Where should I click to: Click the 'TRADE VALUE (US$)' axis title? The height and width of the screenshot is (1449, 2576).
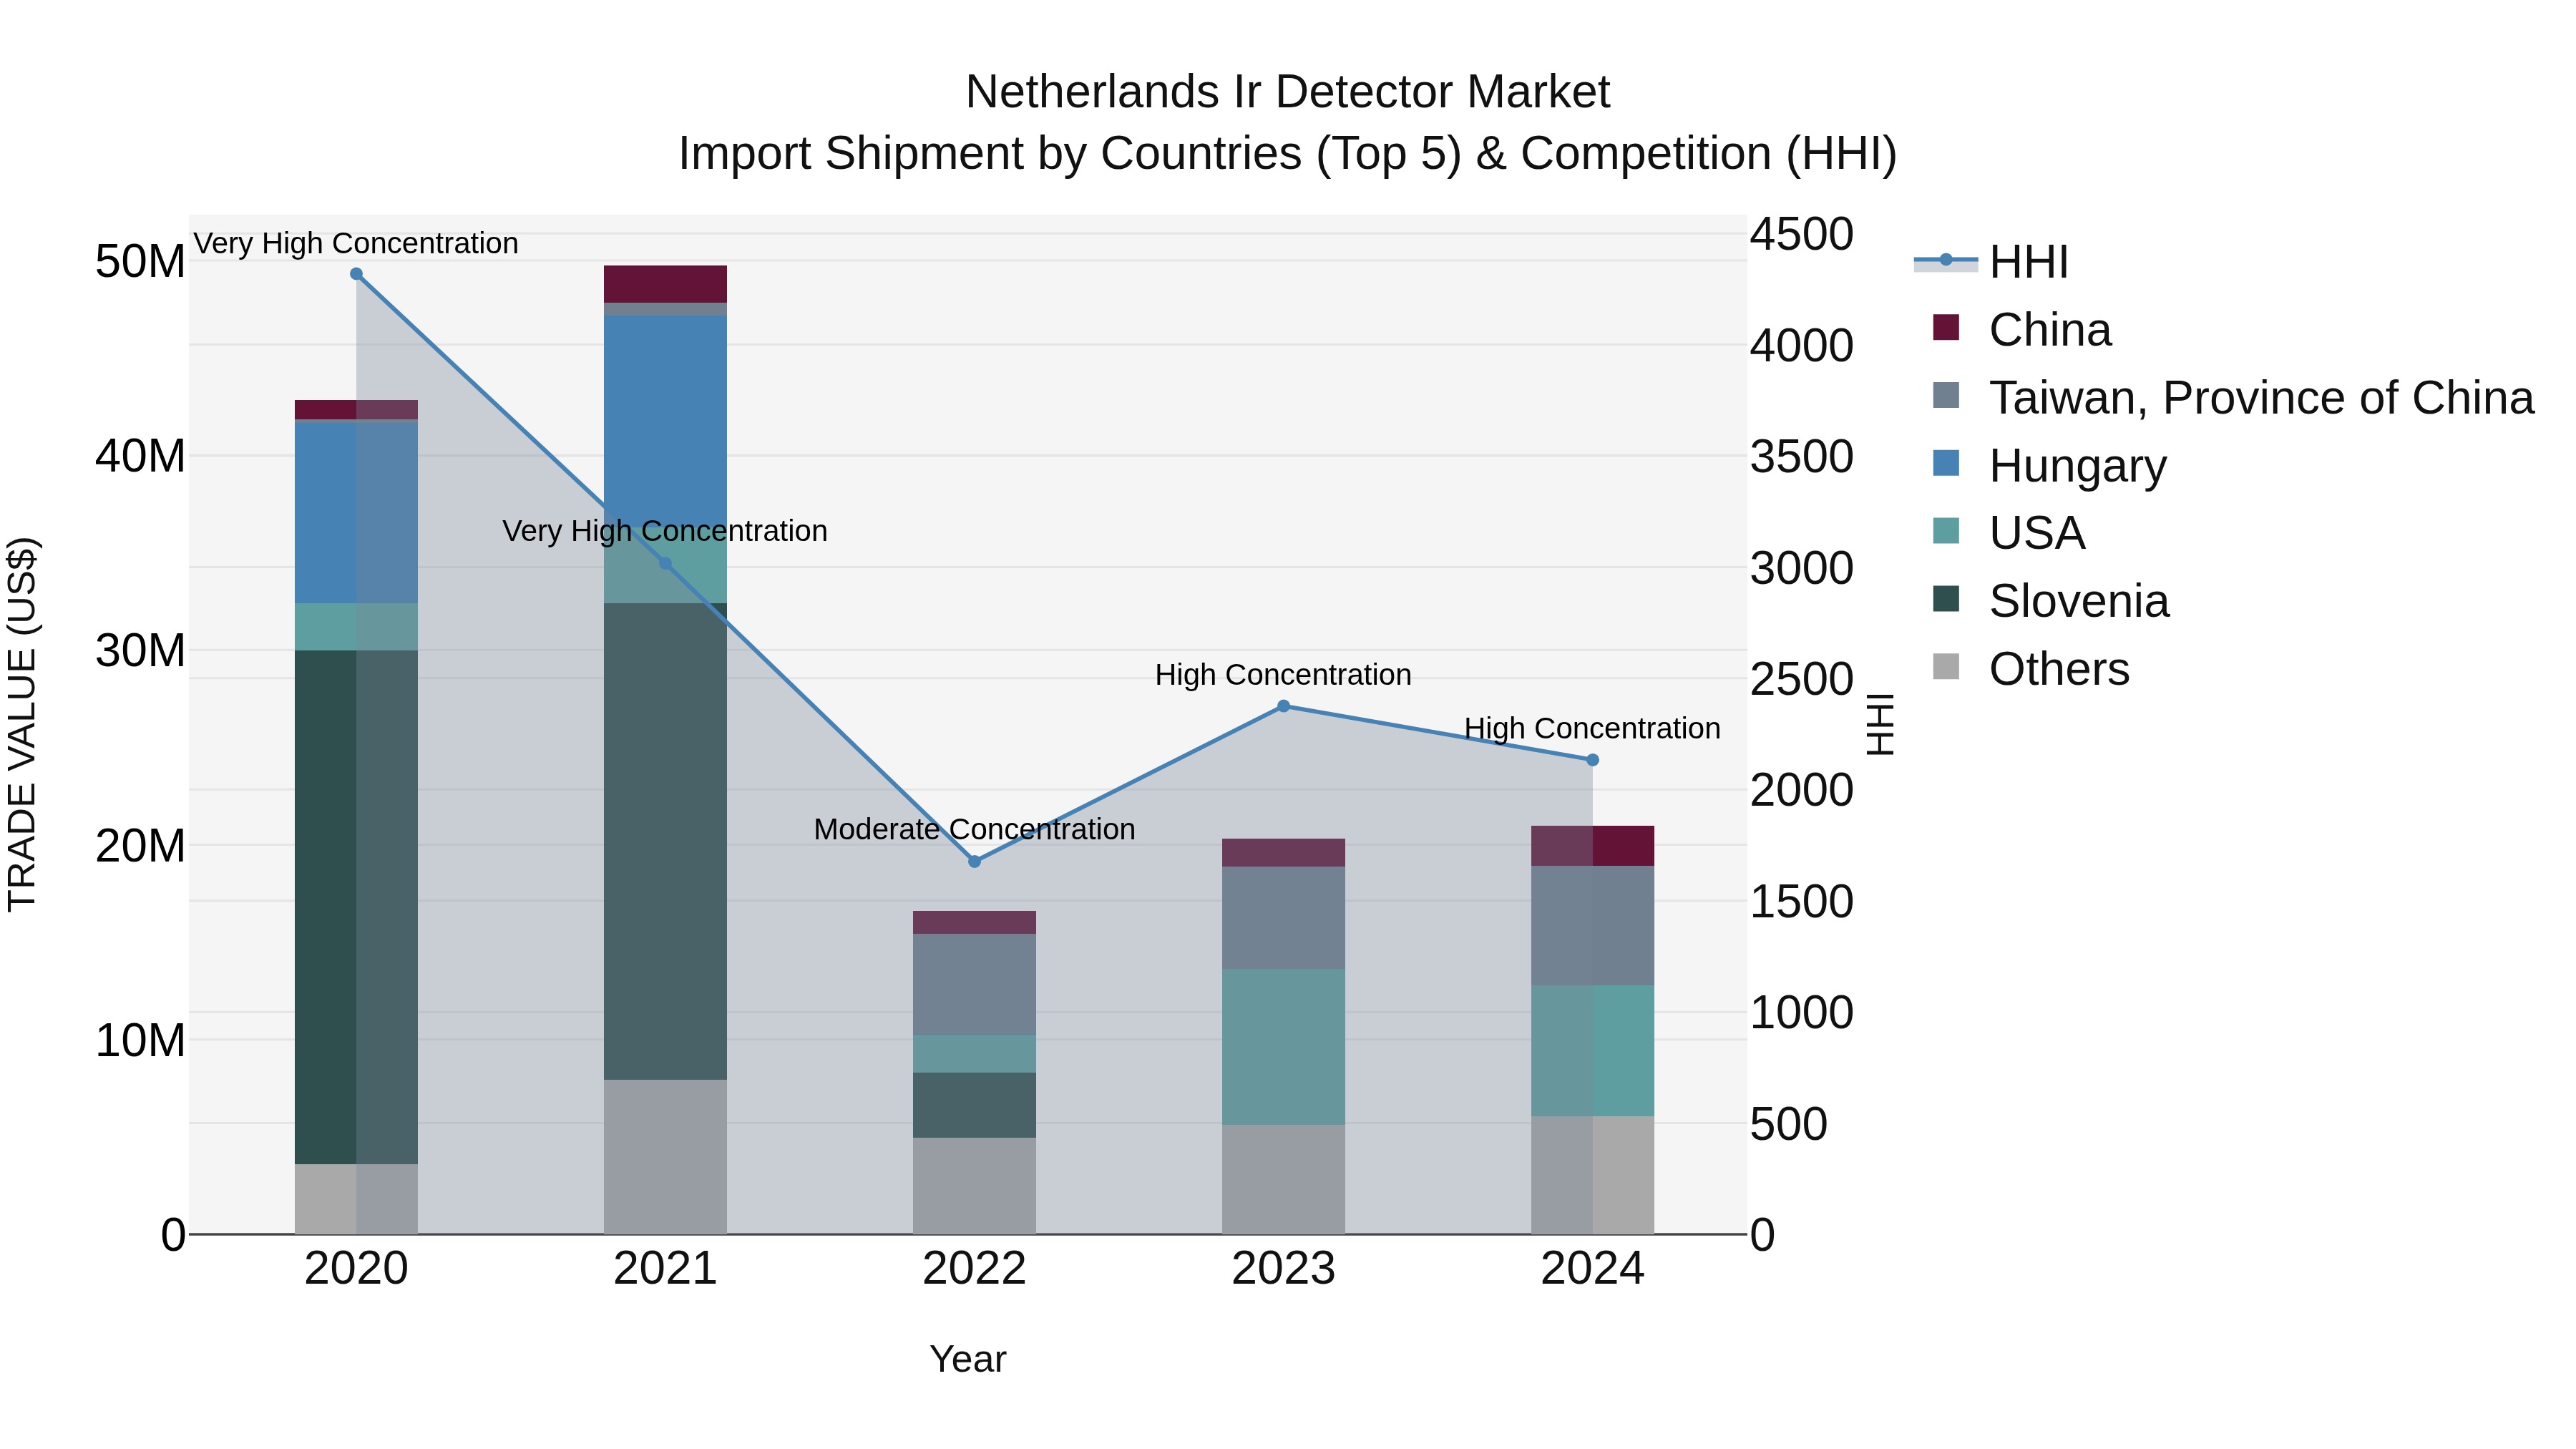tap(22, 724)
